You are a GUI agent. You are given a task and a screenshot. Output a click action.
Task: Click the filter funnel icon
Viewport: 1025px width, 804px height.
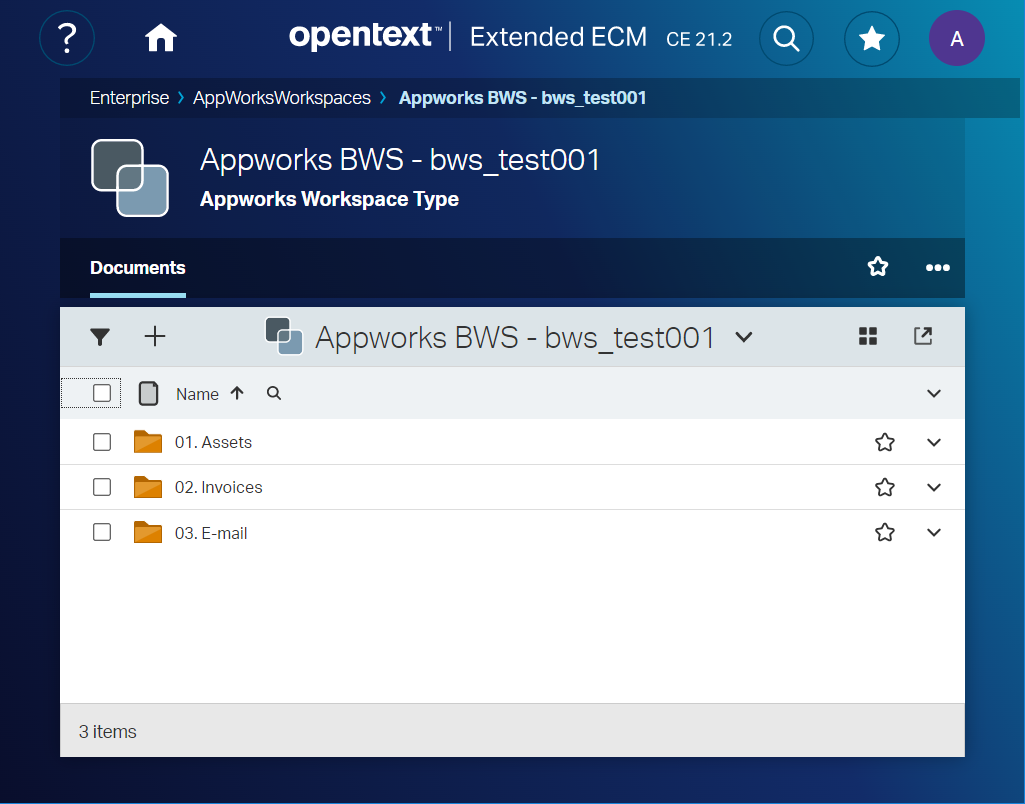click(x=100, y=337)
